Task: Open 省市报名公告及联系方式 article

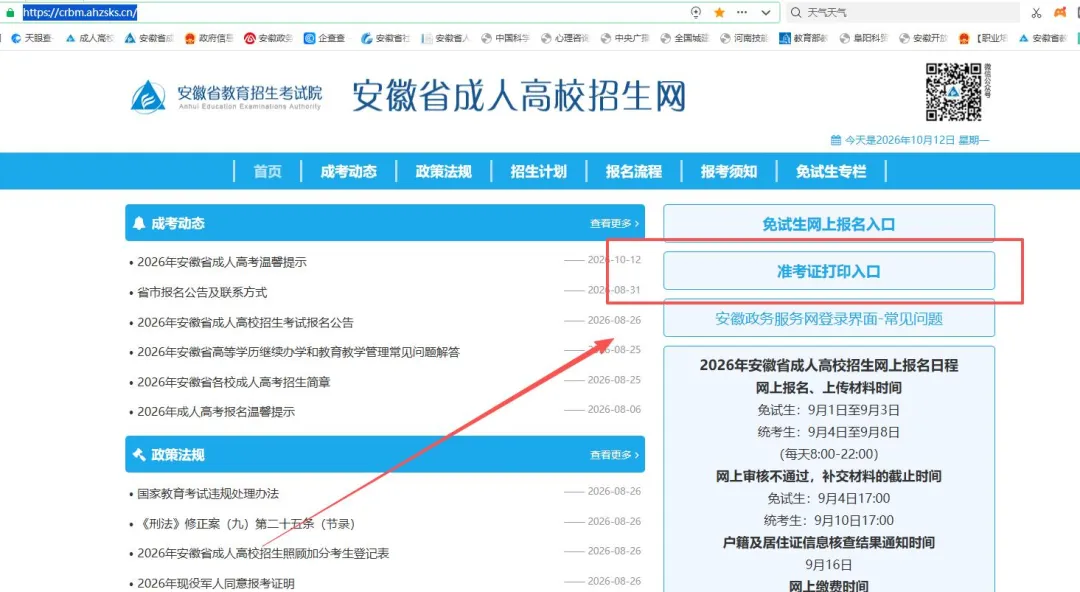Action: click(202, 292)
